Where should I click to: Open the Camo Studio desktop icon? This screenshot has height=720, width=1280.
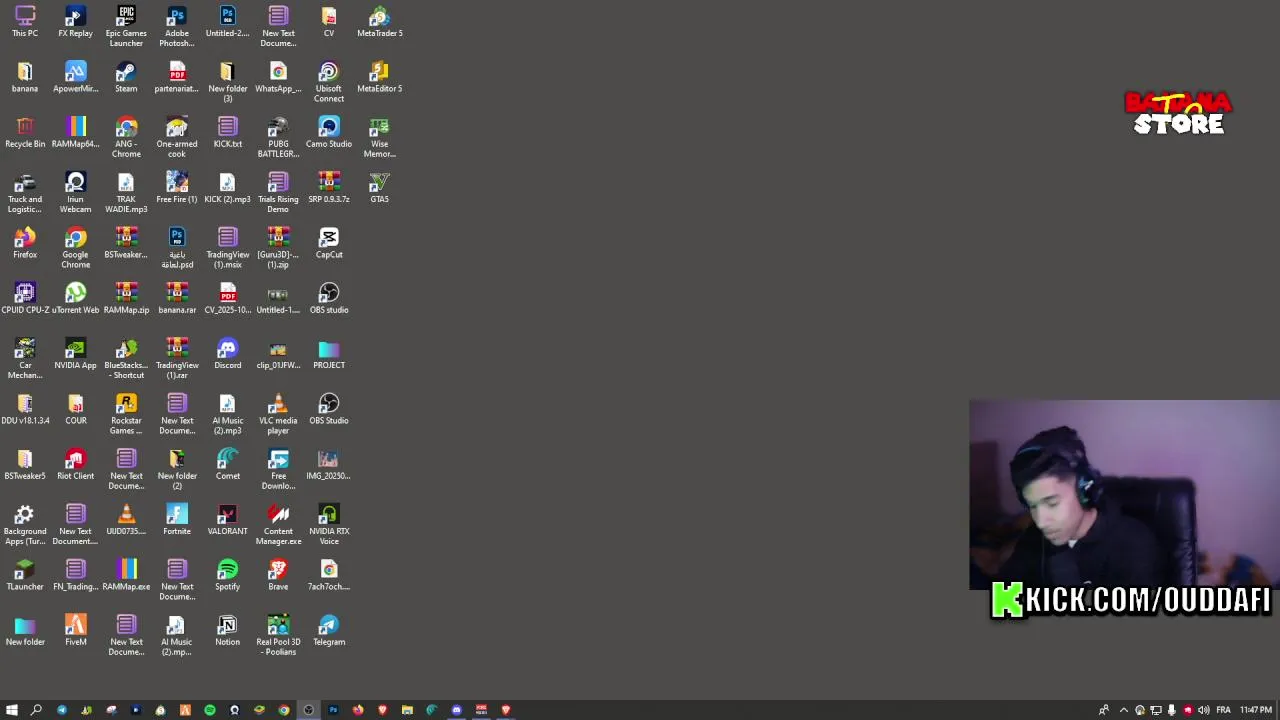(329, 133)
